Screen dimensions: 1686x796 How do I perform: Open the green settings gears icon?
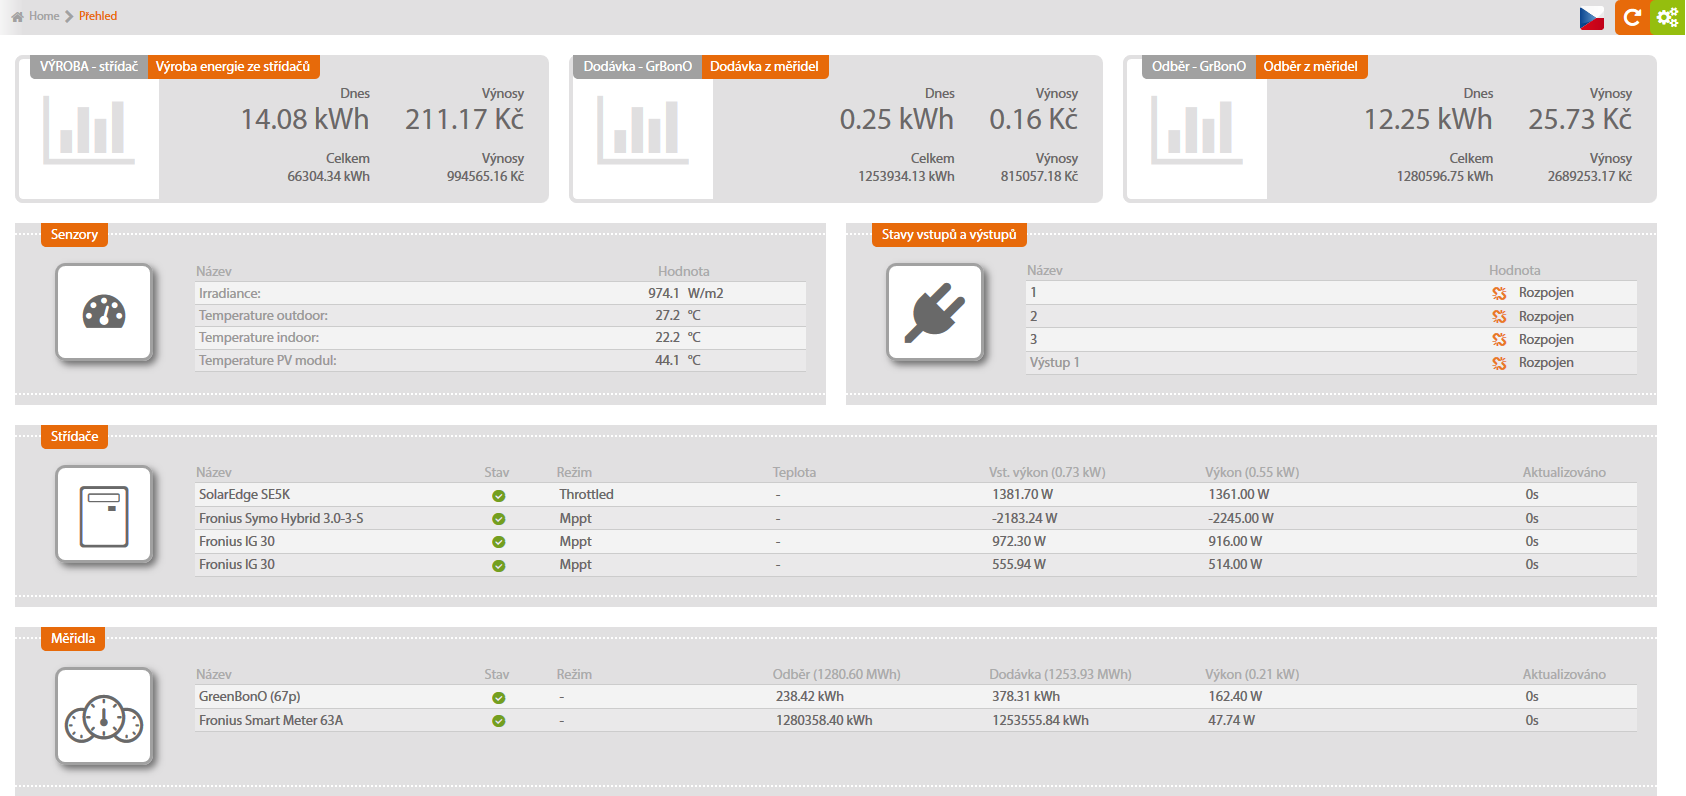[1667, 17]
